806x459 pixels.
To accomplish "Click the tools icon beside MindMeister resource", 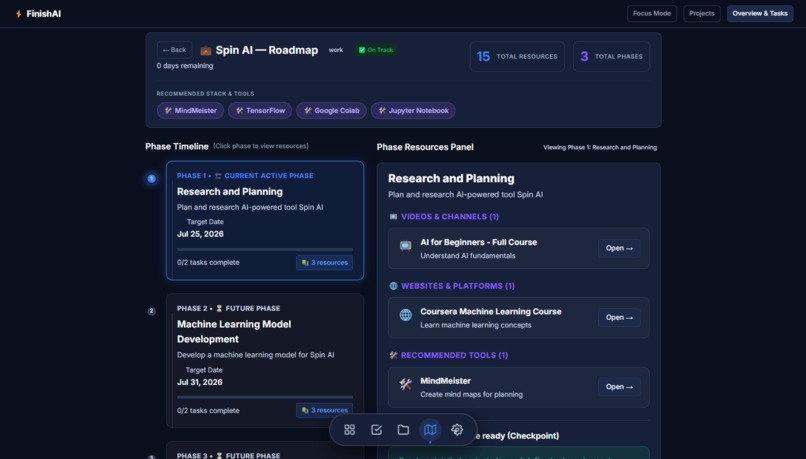I will click(x=406, y=384).
